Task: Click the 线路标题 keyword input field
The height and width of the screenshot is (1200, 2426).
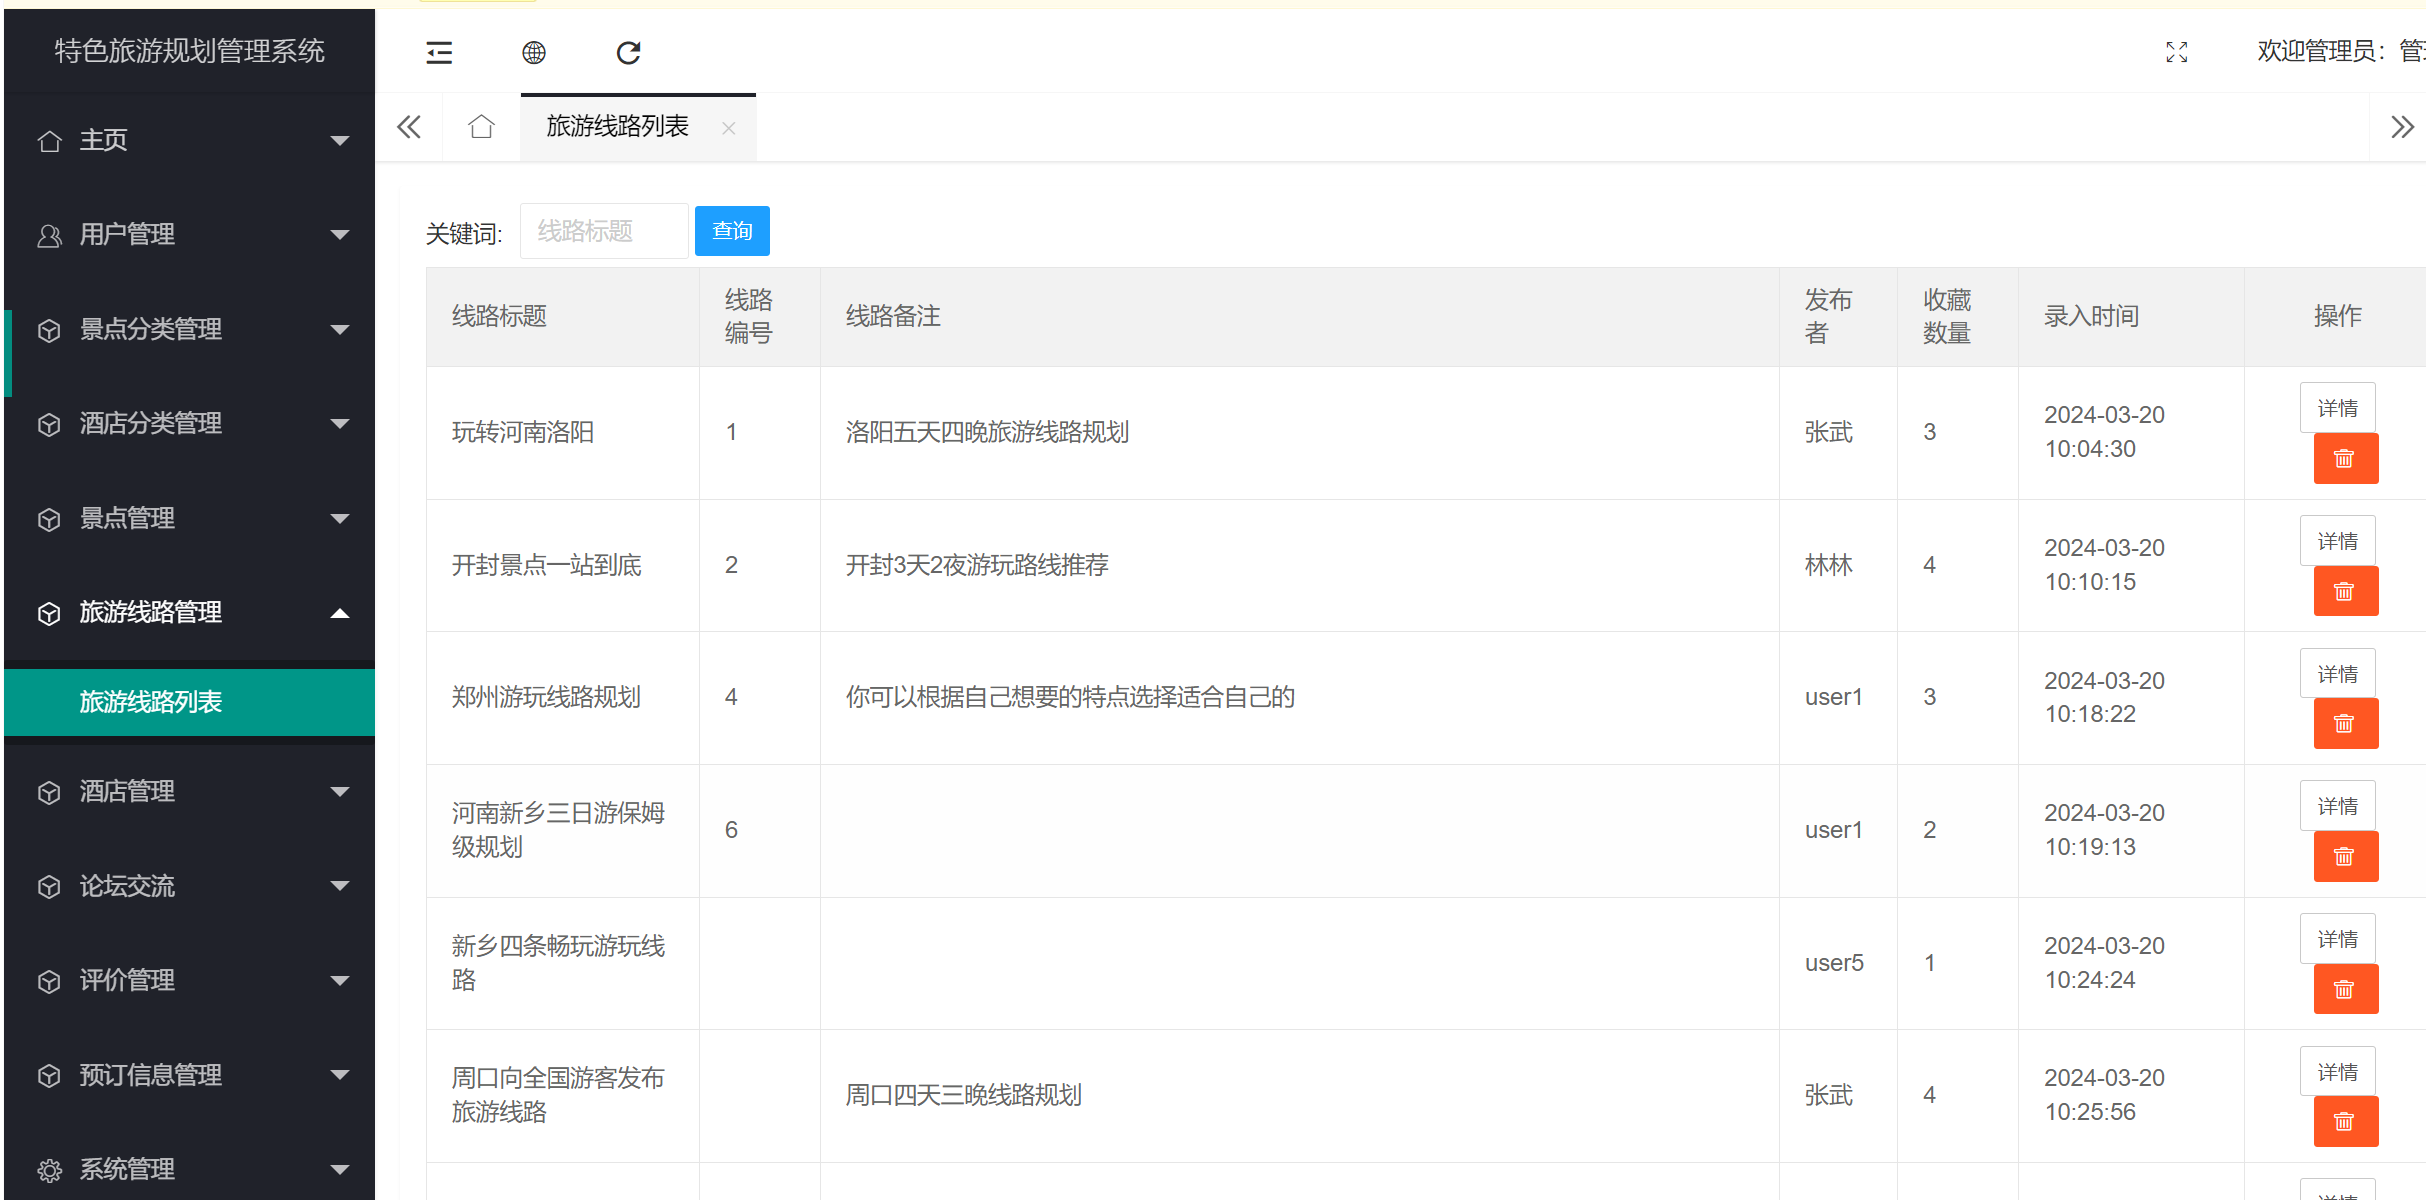Action: point(604,231)
